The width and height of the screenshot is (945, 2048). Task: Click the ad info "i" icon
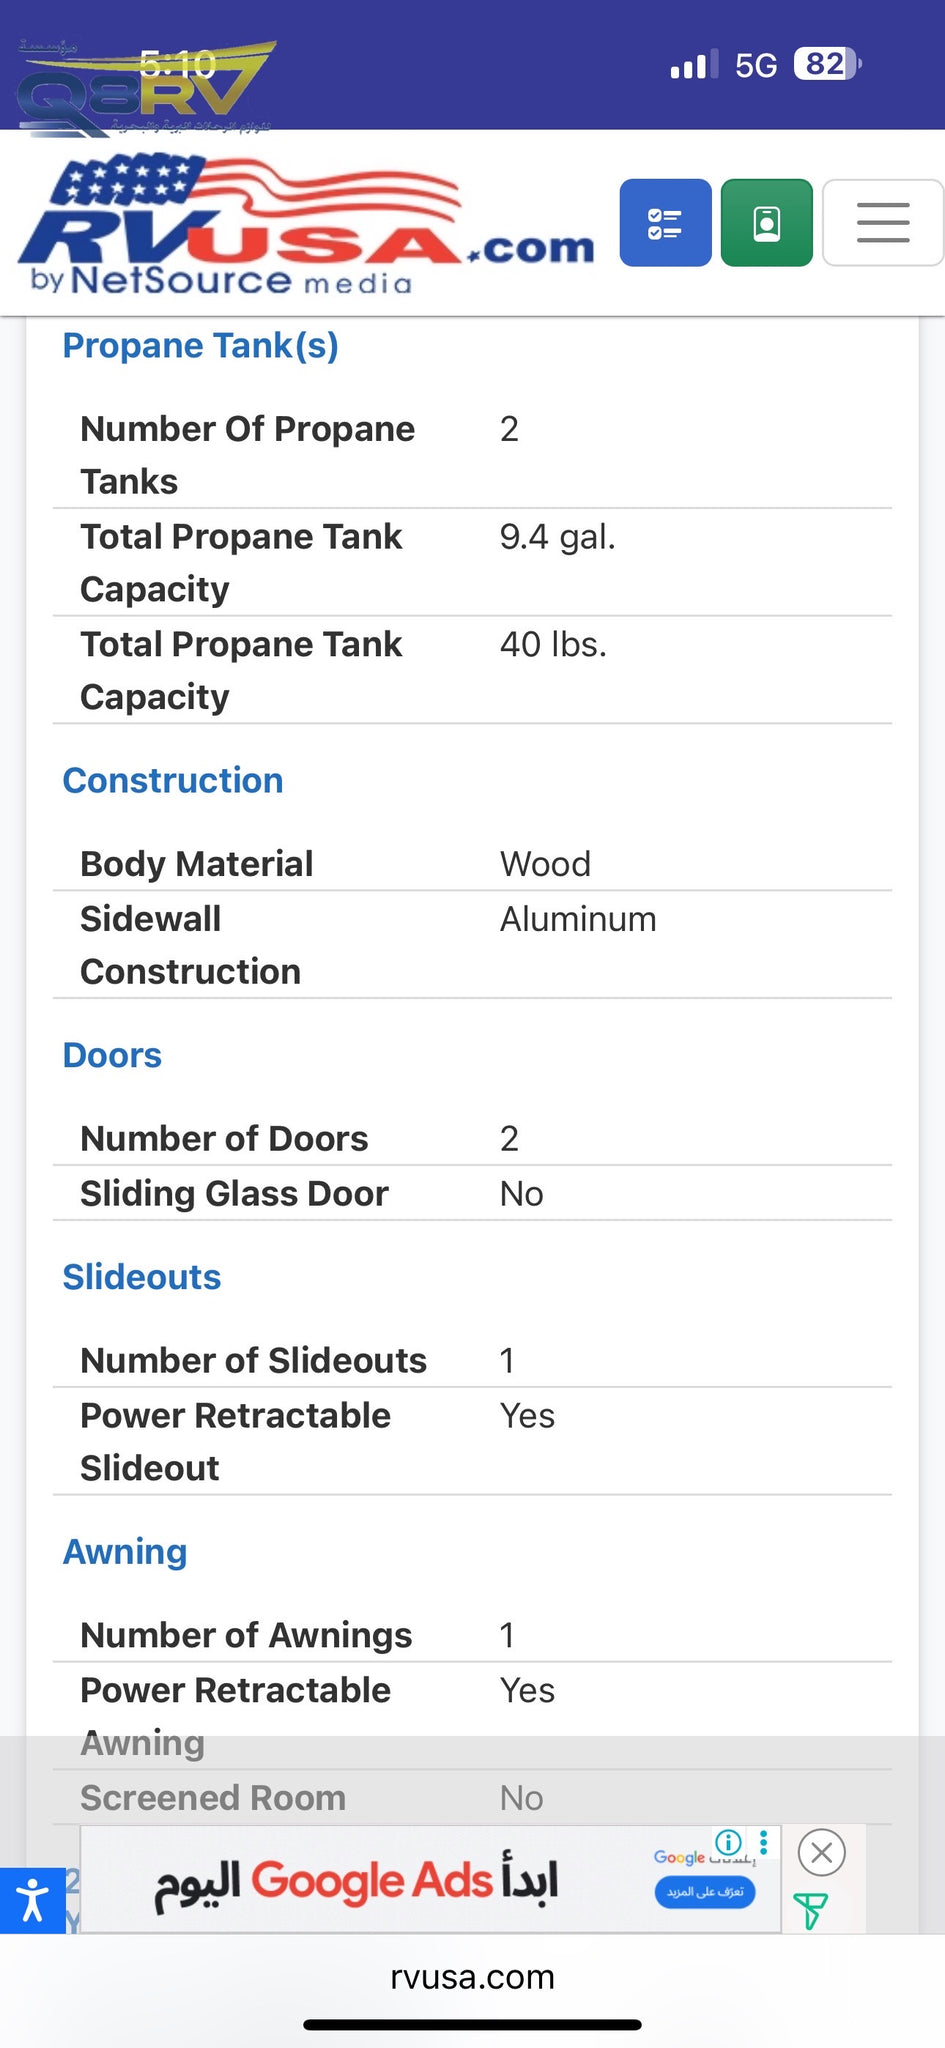coord(728,1842)
